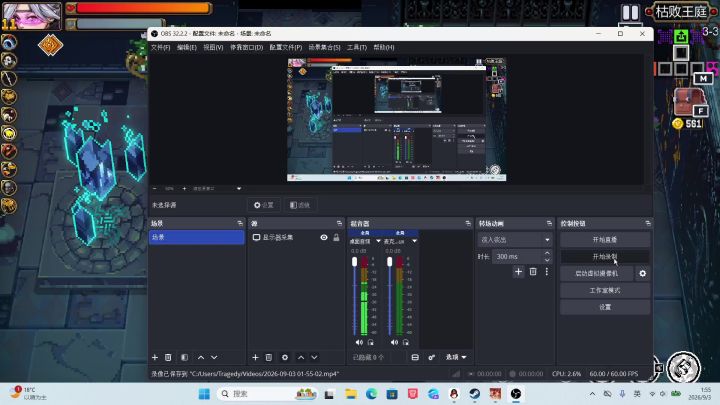Open the Scene Collection menu
The height and width of the screenshot is (405, 720).
coord(325,47)
